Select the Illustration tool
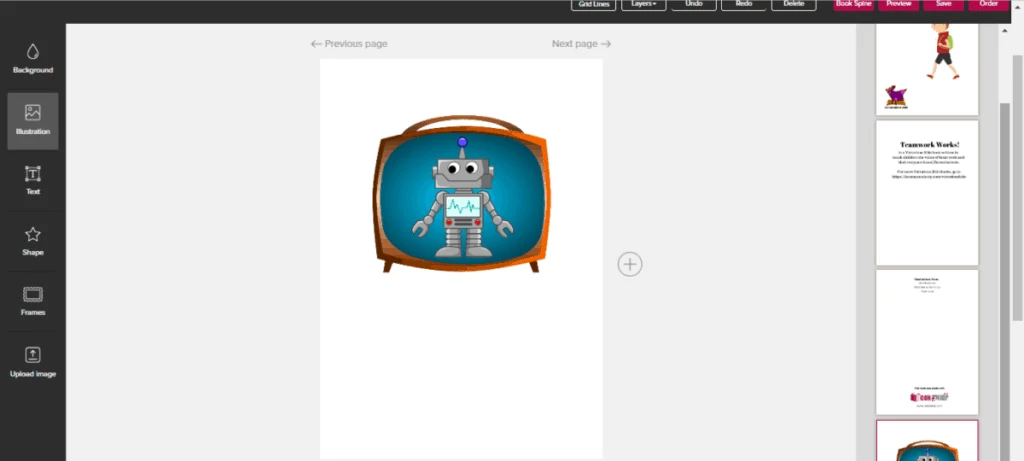 pos(33,121)
